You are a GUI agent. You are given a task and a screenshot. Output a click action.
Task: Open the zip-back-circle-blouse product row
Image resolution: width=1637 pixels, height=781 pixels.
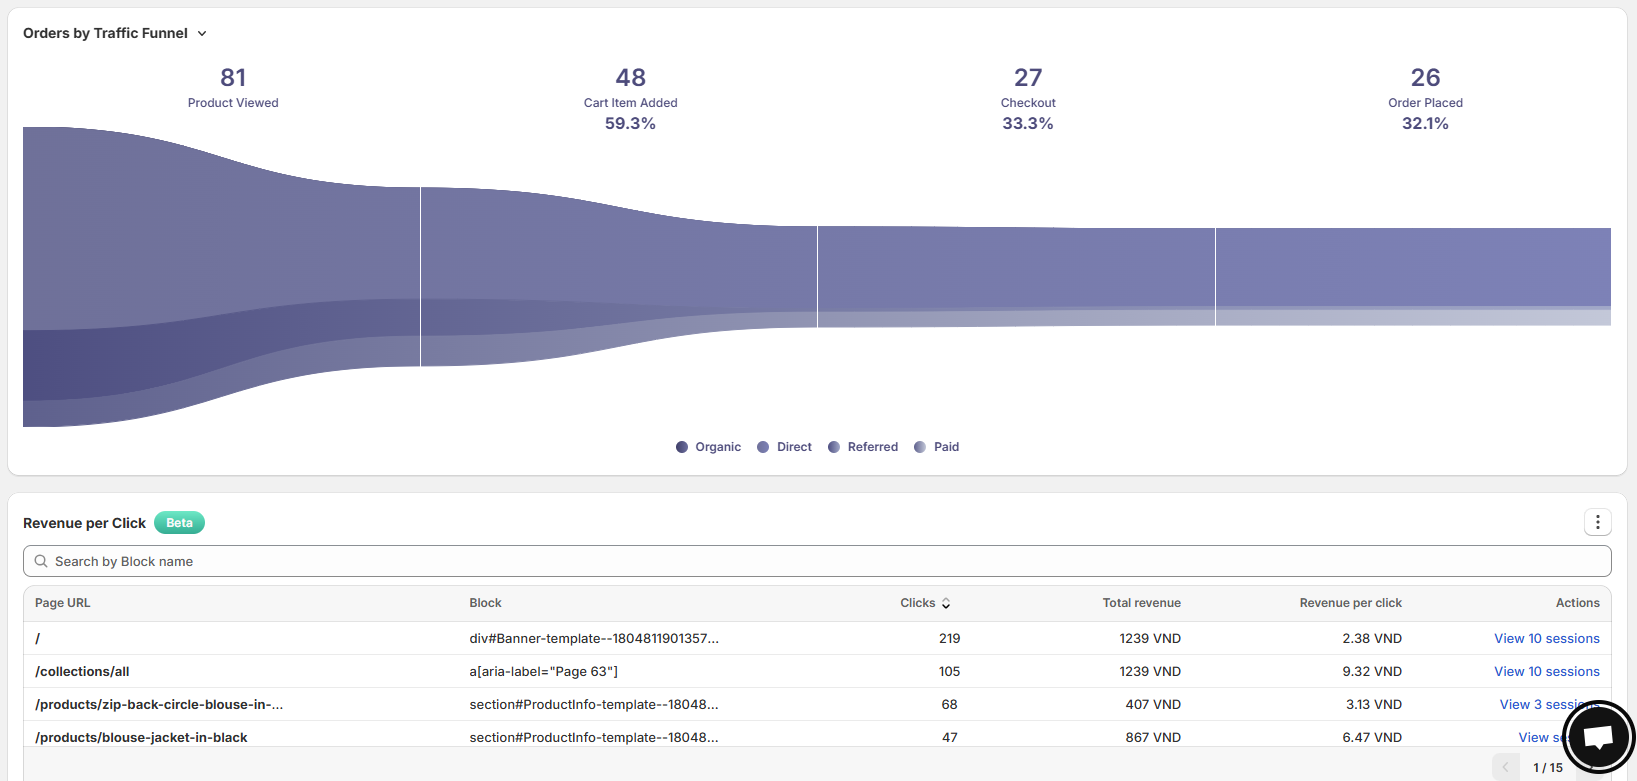(x=159, y=704)
